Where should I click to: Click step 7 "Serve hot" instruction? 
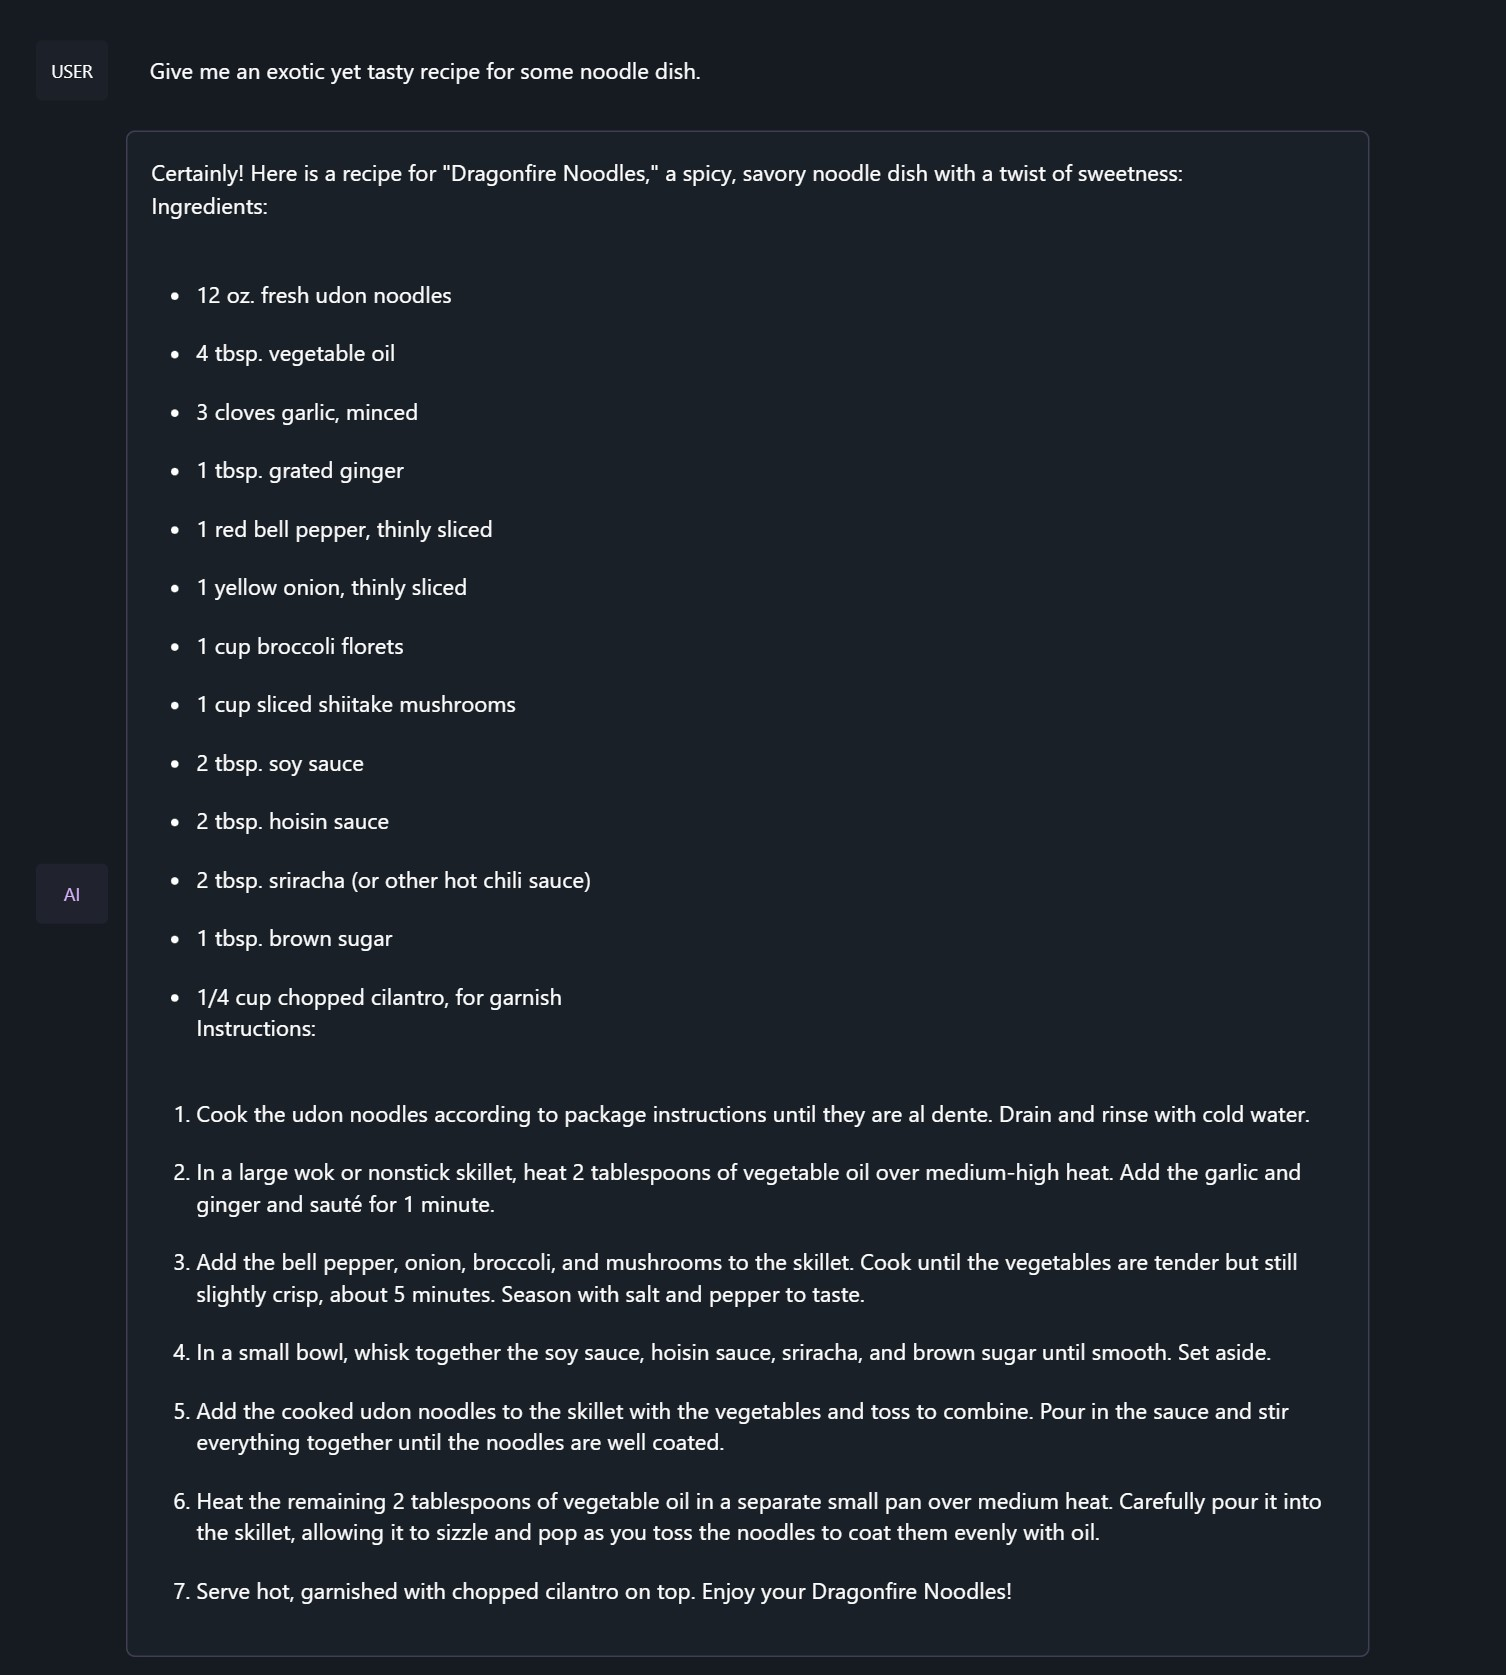pyautogui.click(x=603, y=1592)
